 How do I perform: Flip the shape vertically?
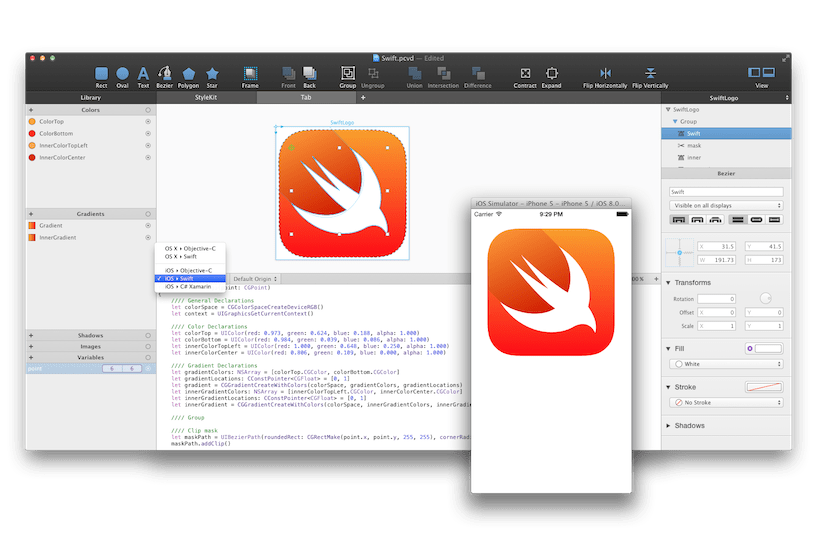tap(650, 77)
